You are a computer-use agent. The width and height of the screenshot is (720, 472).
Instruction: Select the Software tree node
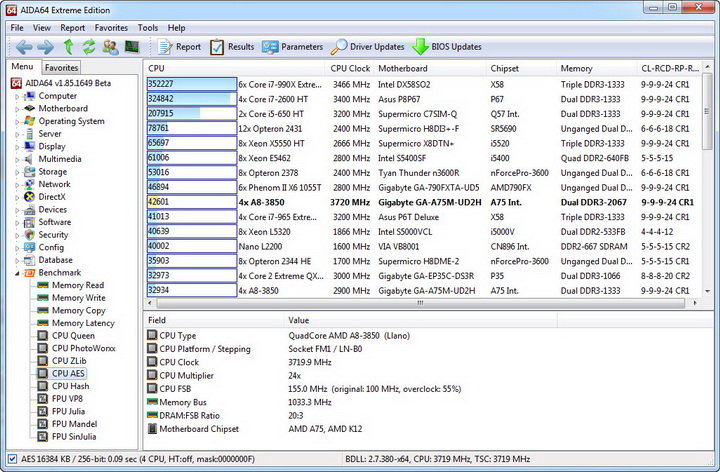55,222
